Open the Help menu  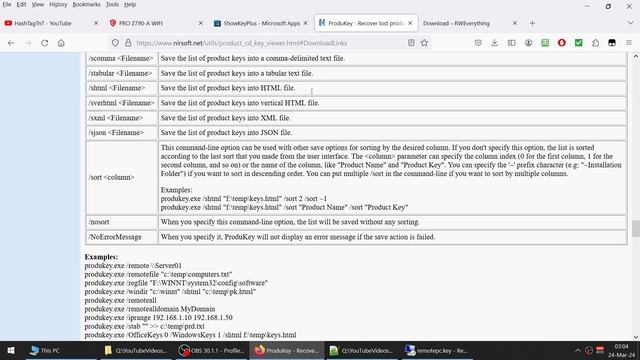pyautogui.click(x=130, y=4)
